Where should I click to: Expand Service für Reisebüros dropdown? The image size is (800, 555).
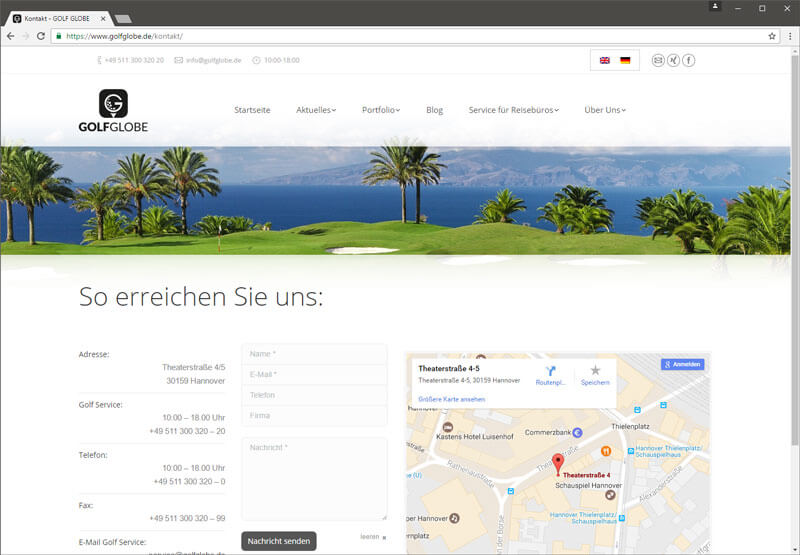tap(513, 110)
